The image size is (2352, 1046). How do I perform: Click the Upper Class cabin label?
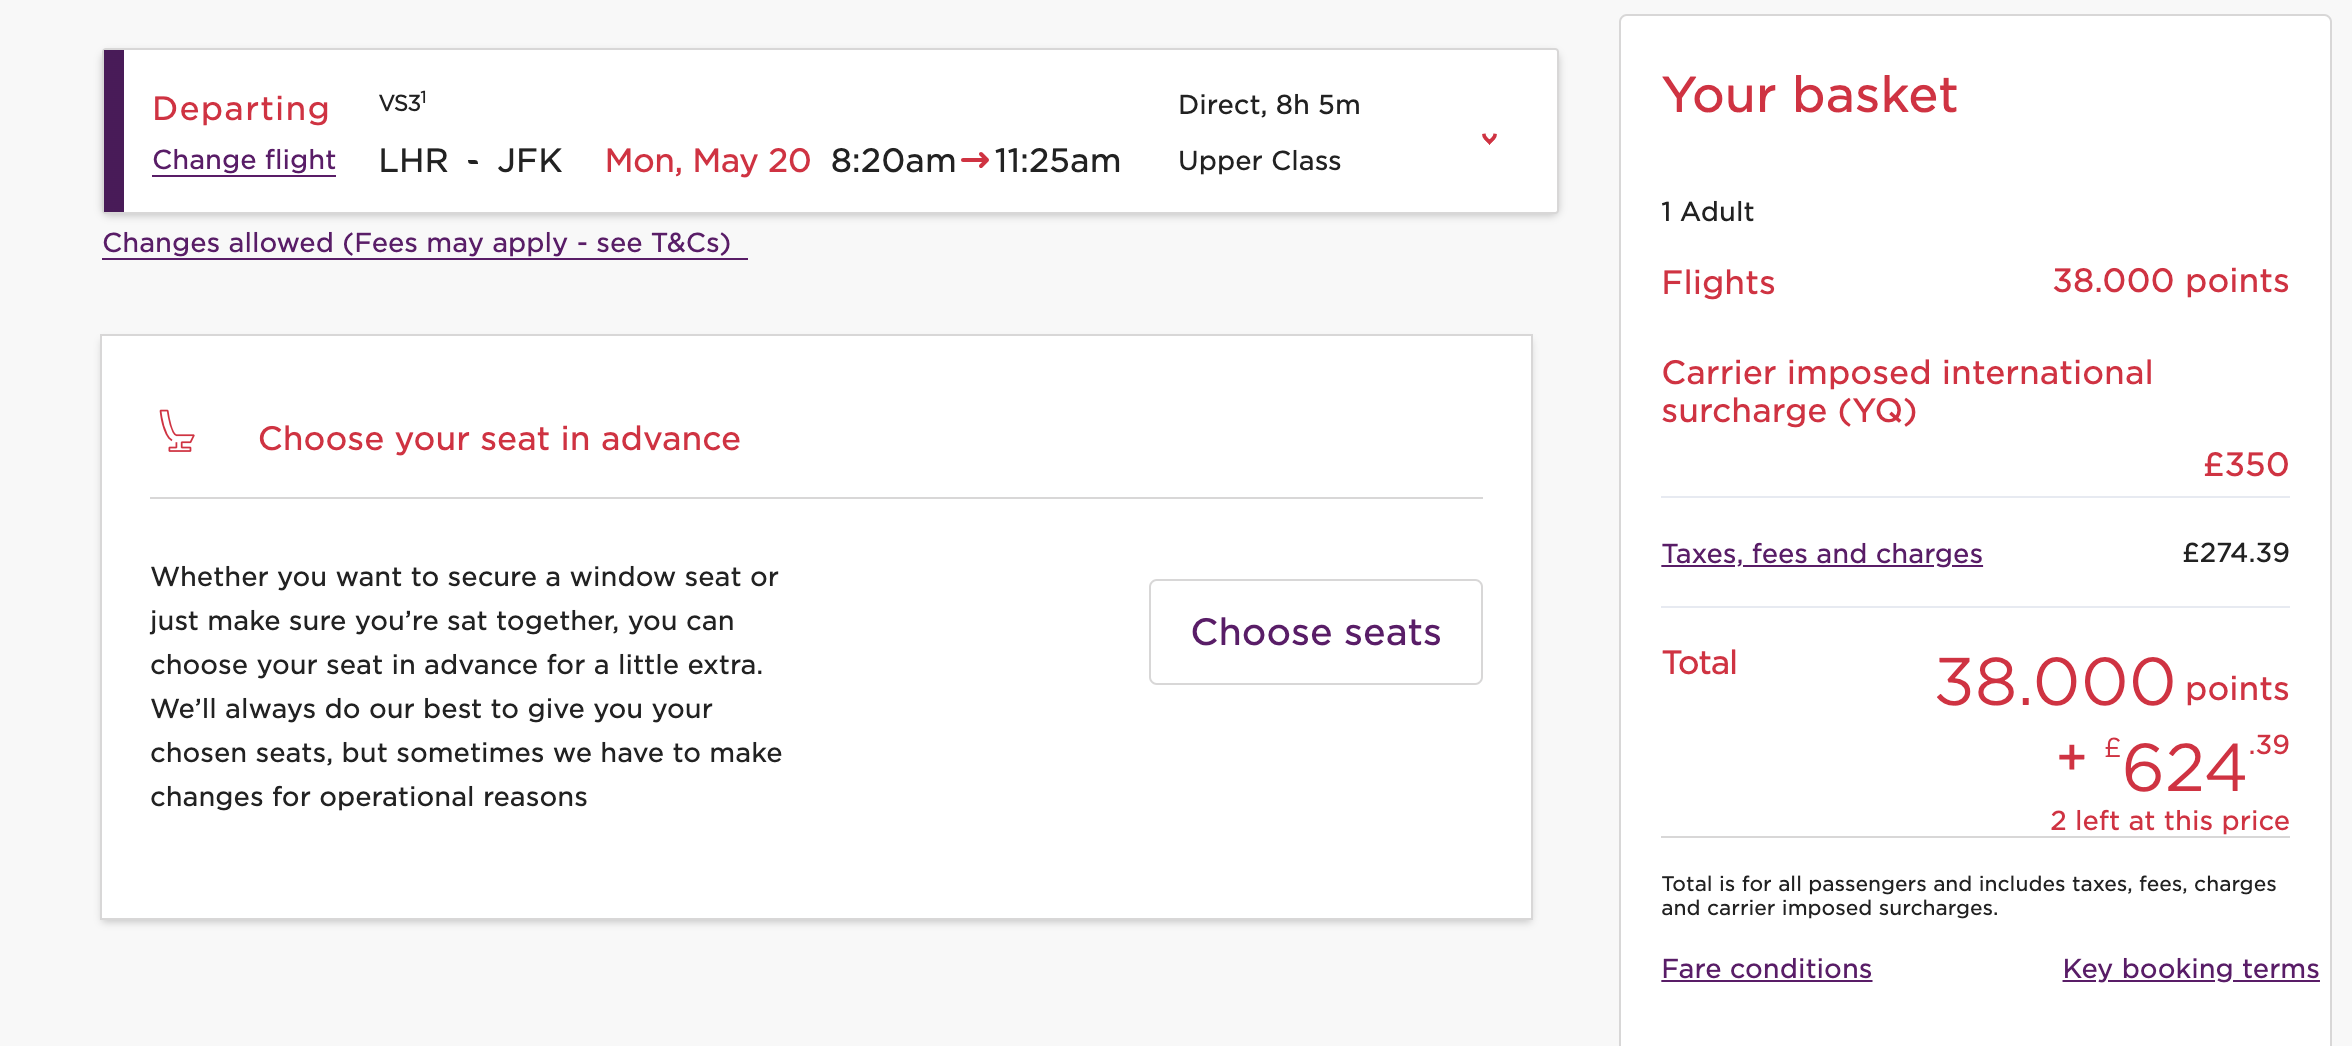pos(1259,161)
